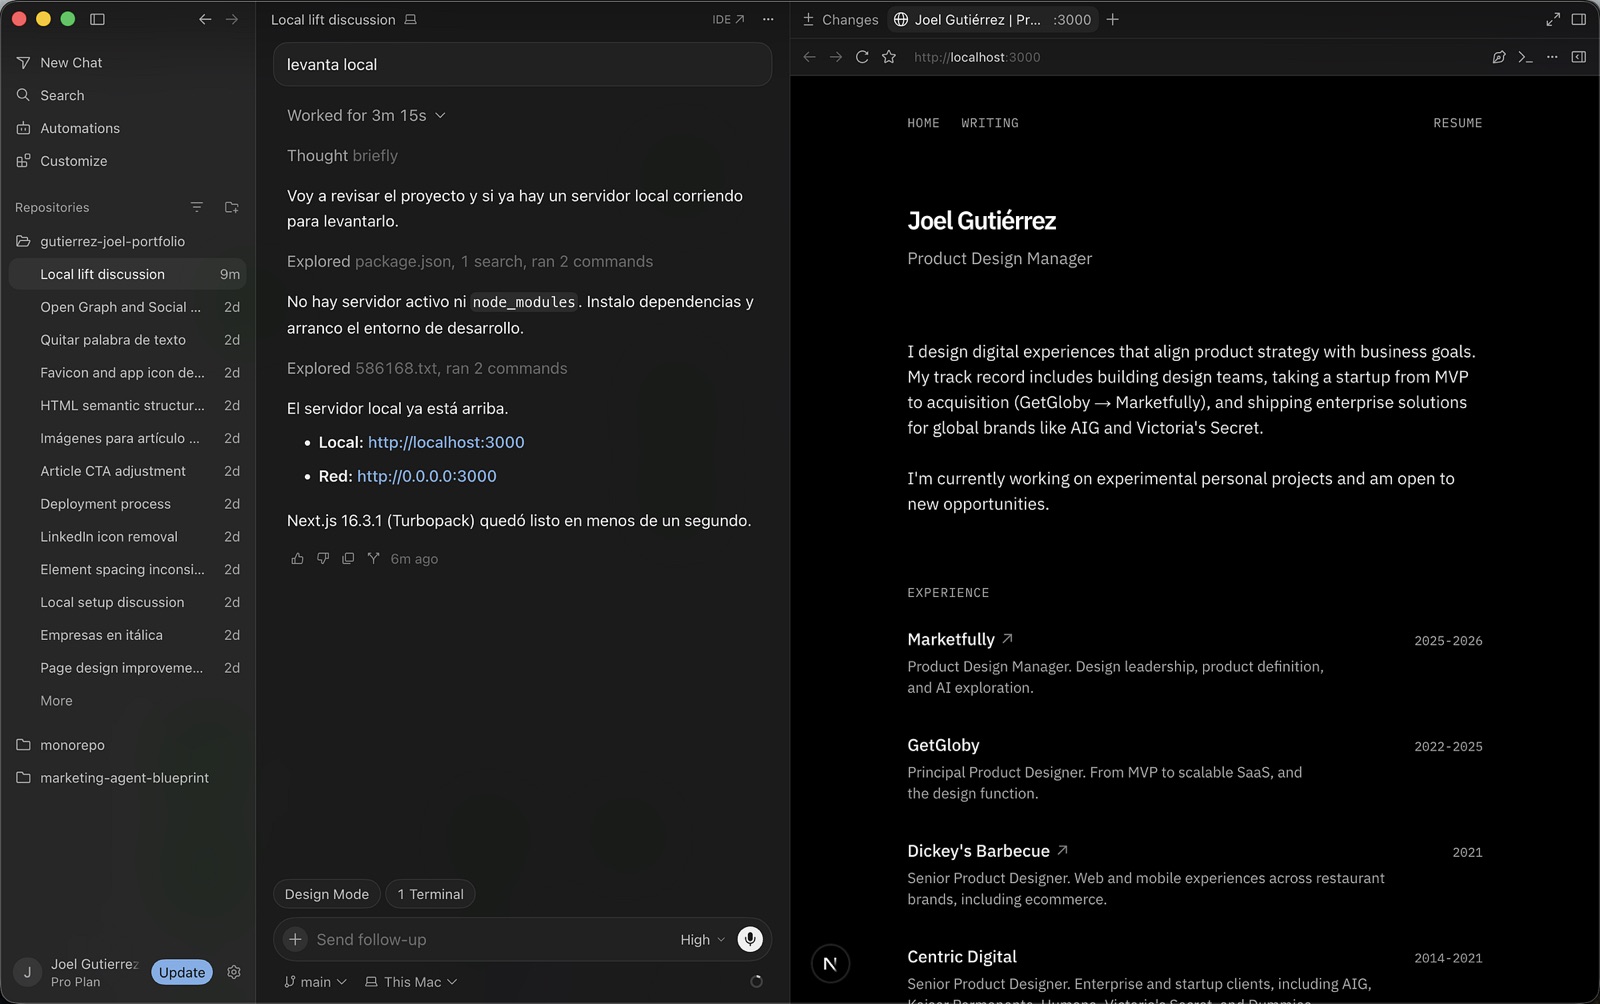Expand the preview panel to fullscreen
The width and height of the screenshot is (1600, 1004).
(x=1553, y=19)
